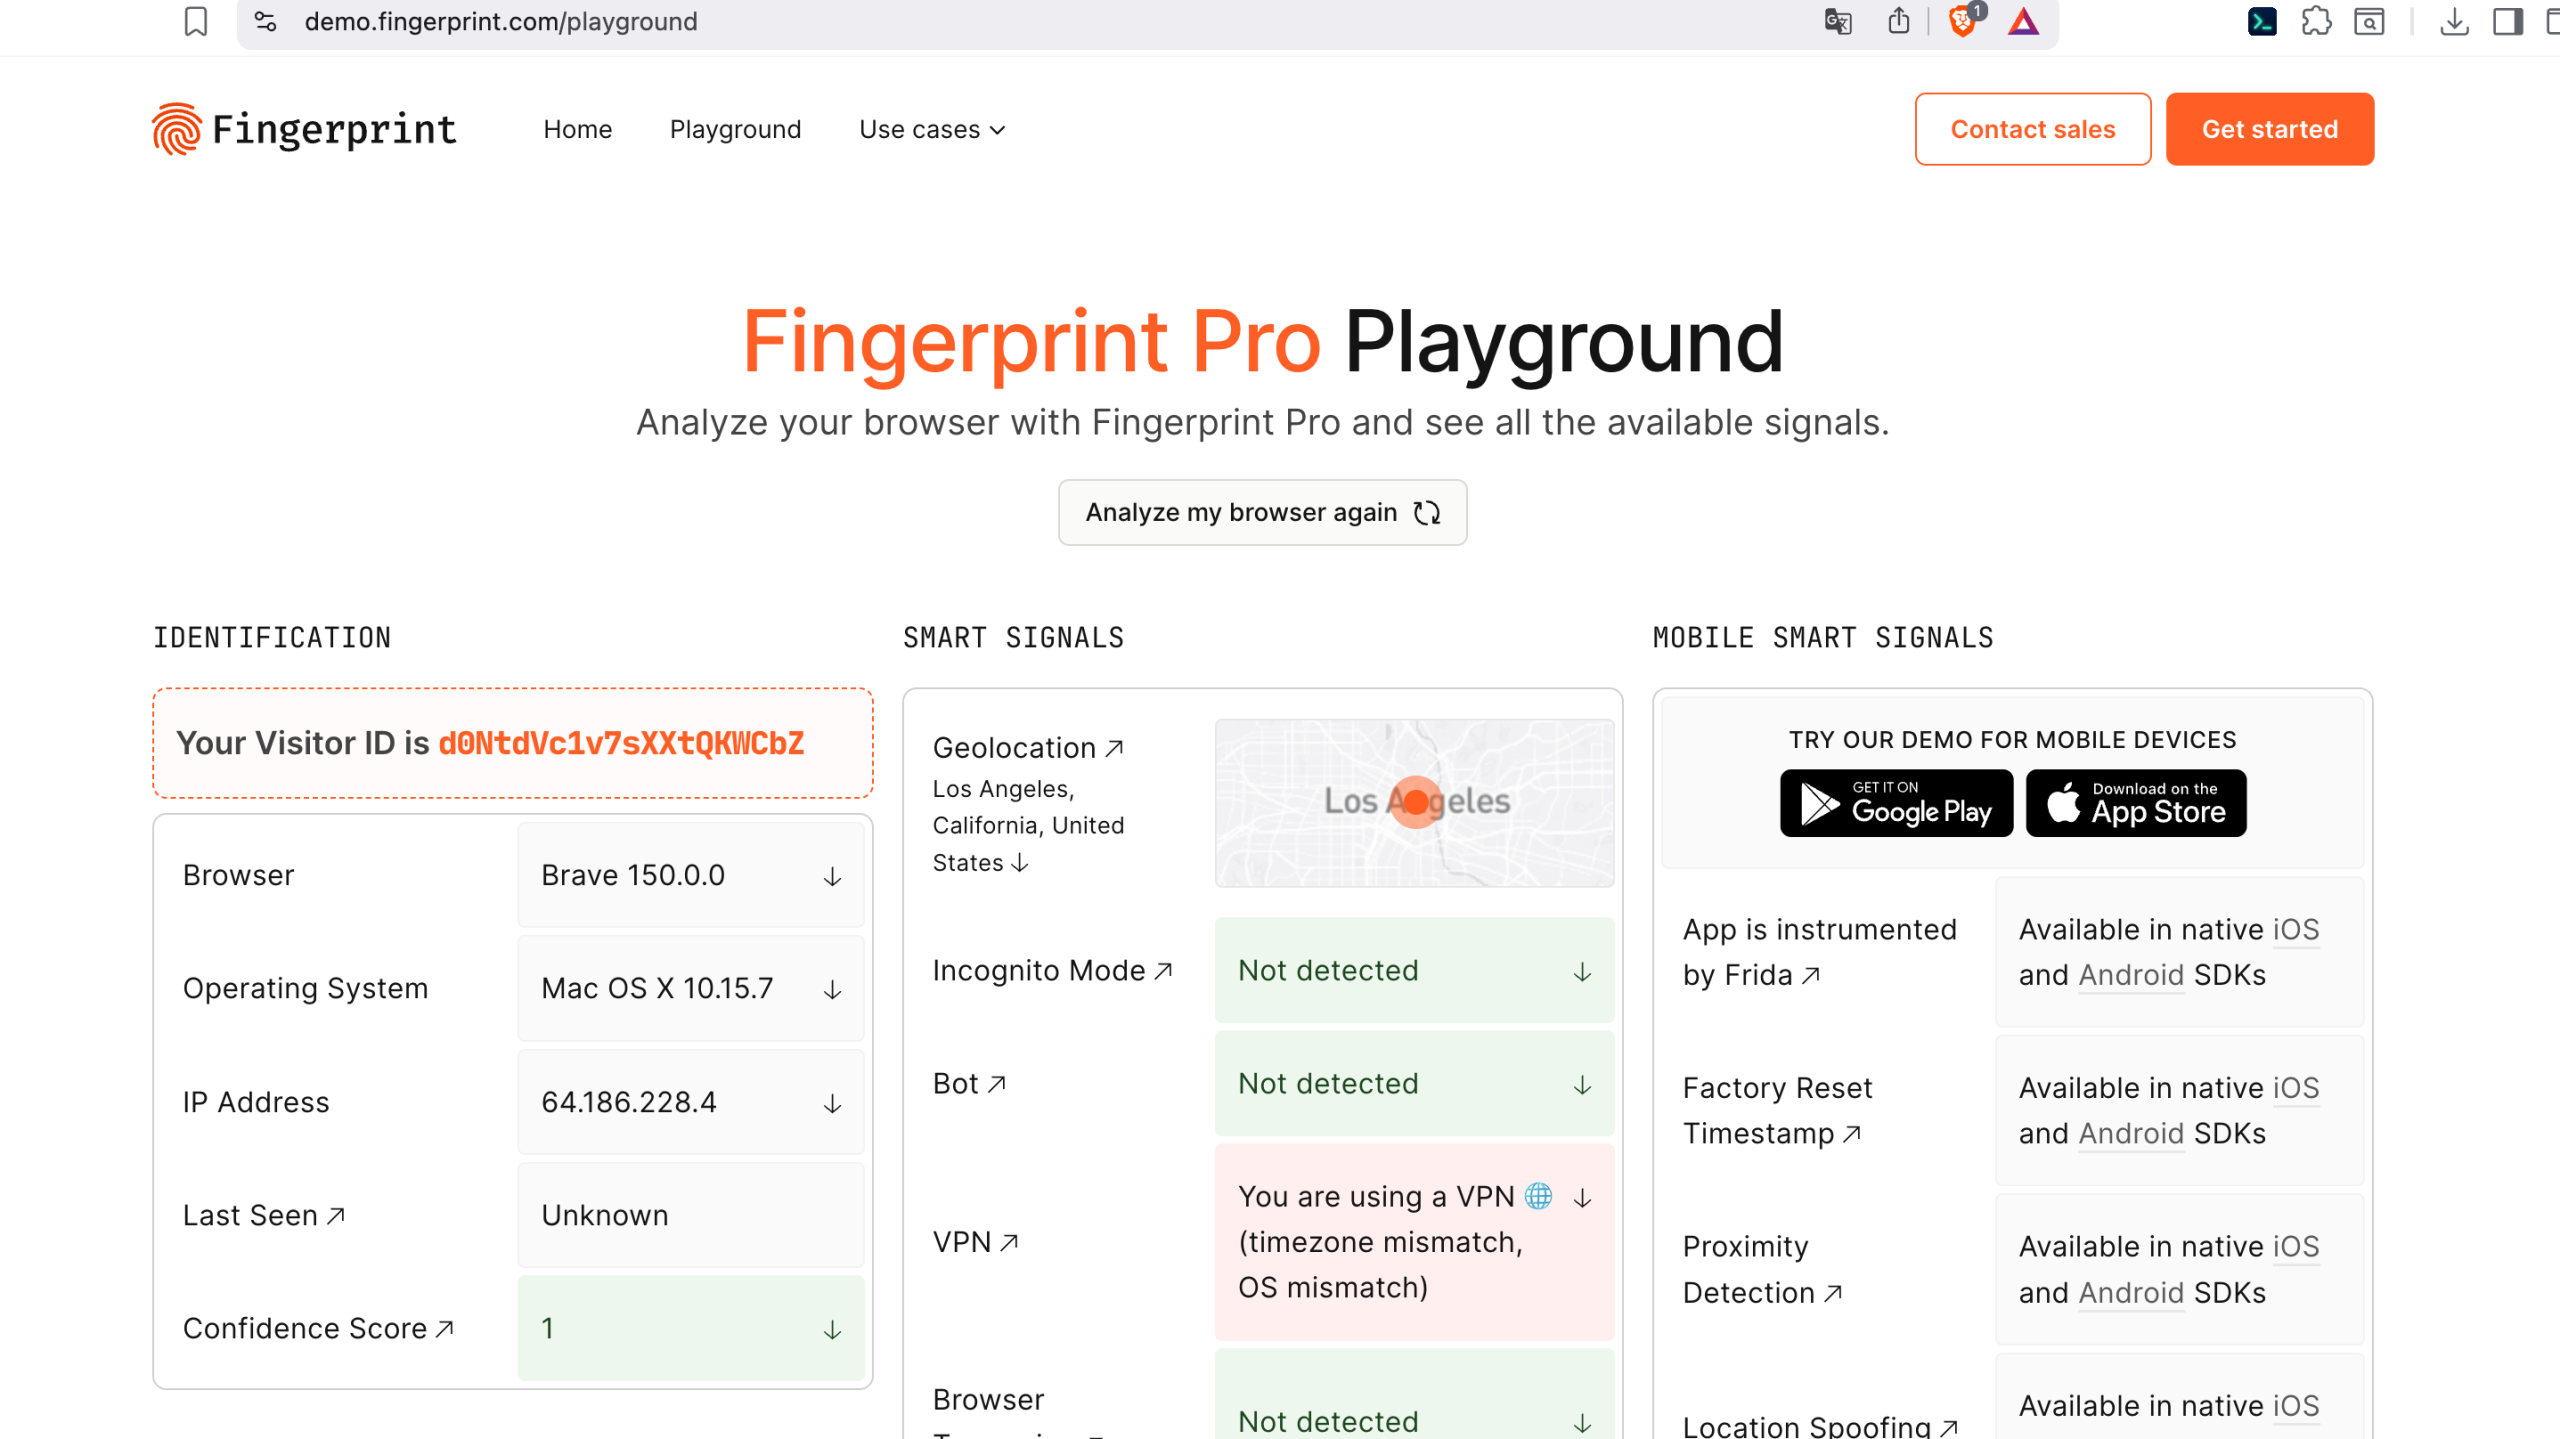Open site settings icon beside the URL
The height and width of the screenshot is (1439, 2560).
pyautogui.click(x=265, y=21)
